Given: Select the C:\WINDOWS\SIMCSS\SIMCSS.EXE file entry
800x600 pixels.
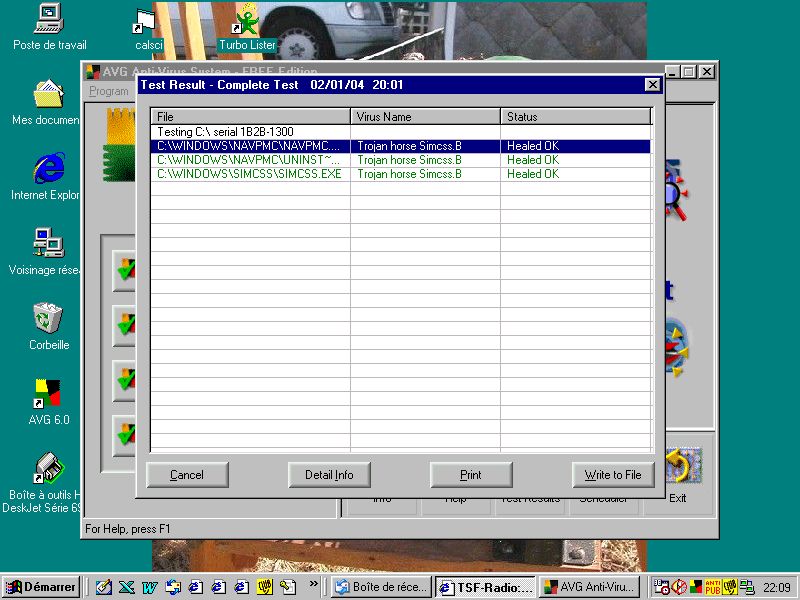Looking at the screenshot, I should click(x=249, y=174).
